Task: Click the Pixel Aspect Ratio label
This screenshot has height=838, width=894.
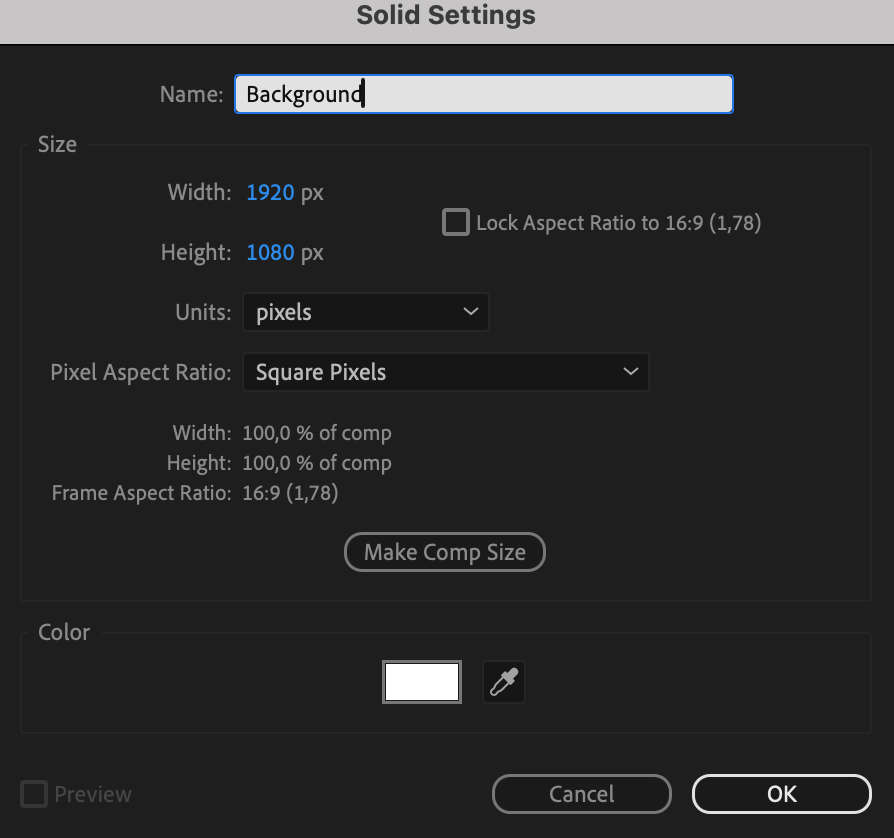Action: pyautogui.click(x=140, y=372)
